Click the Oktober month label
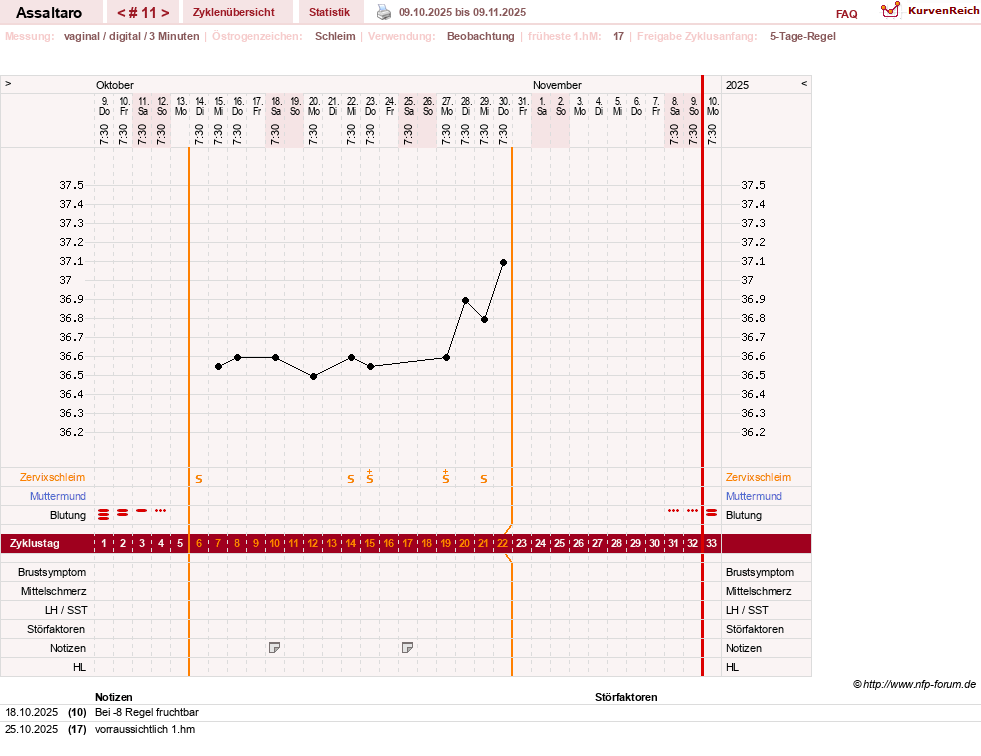 pyautogui.click(x=114, y=85)
